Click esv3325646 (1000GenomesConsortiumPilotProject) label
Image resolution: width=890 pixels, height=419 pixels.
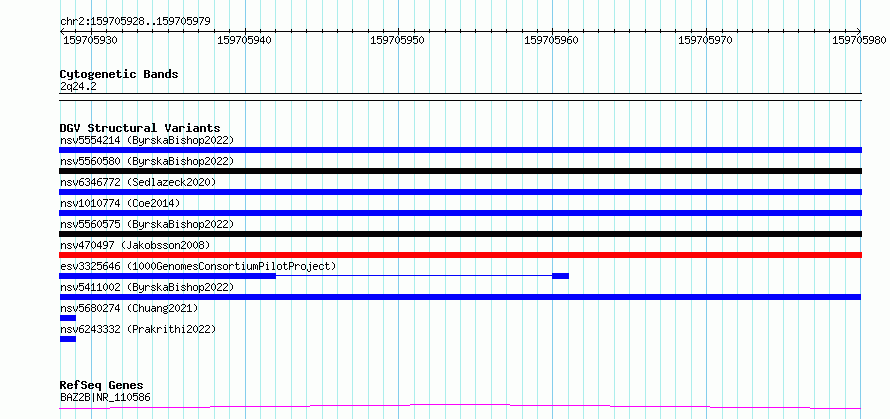coord(198,266)
